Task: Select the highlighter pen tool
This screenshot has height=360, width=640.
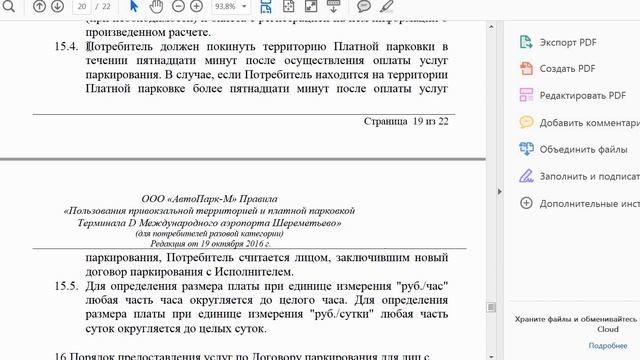Action: [x=386, y=6]
